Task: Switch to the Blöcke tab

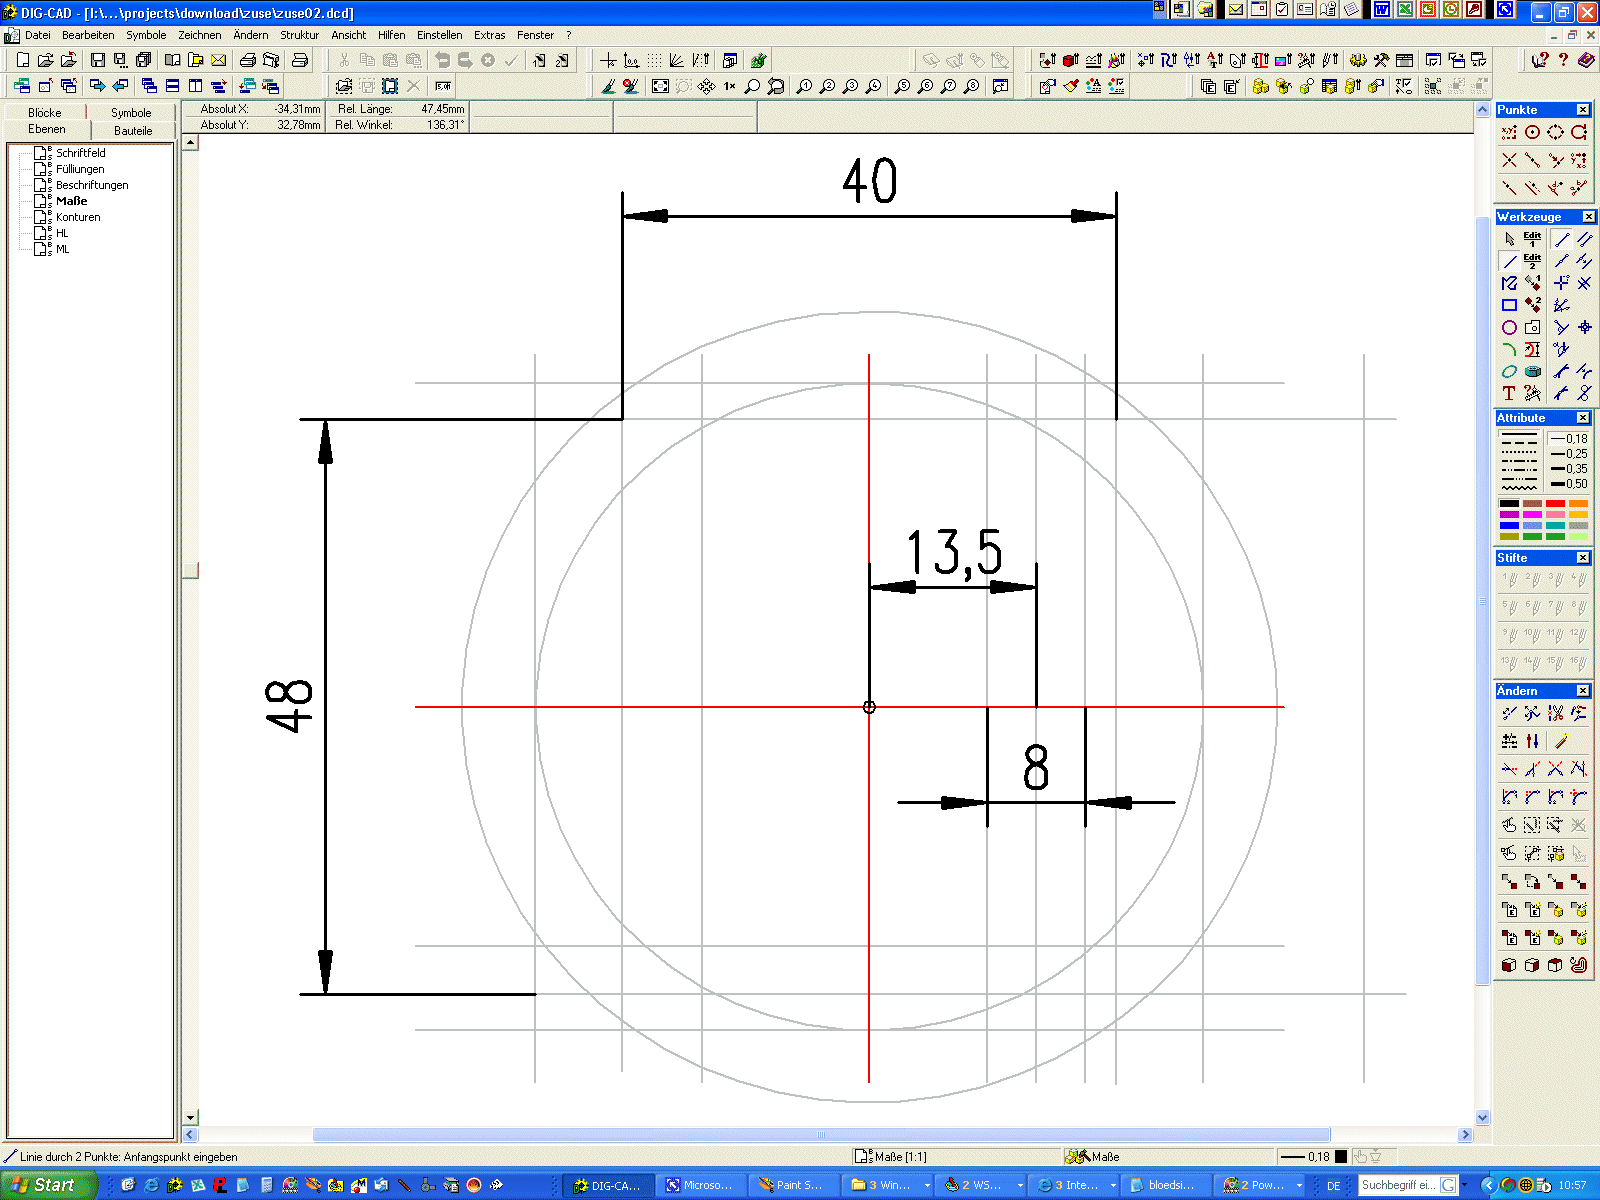Action: pos(45,113)
